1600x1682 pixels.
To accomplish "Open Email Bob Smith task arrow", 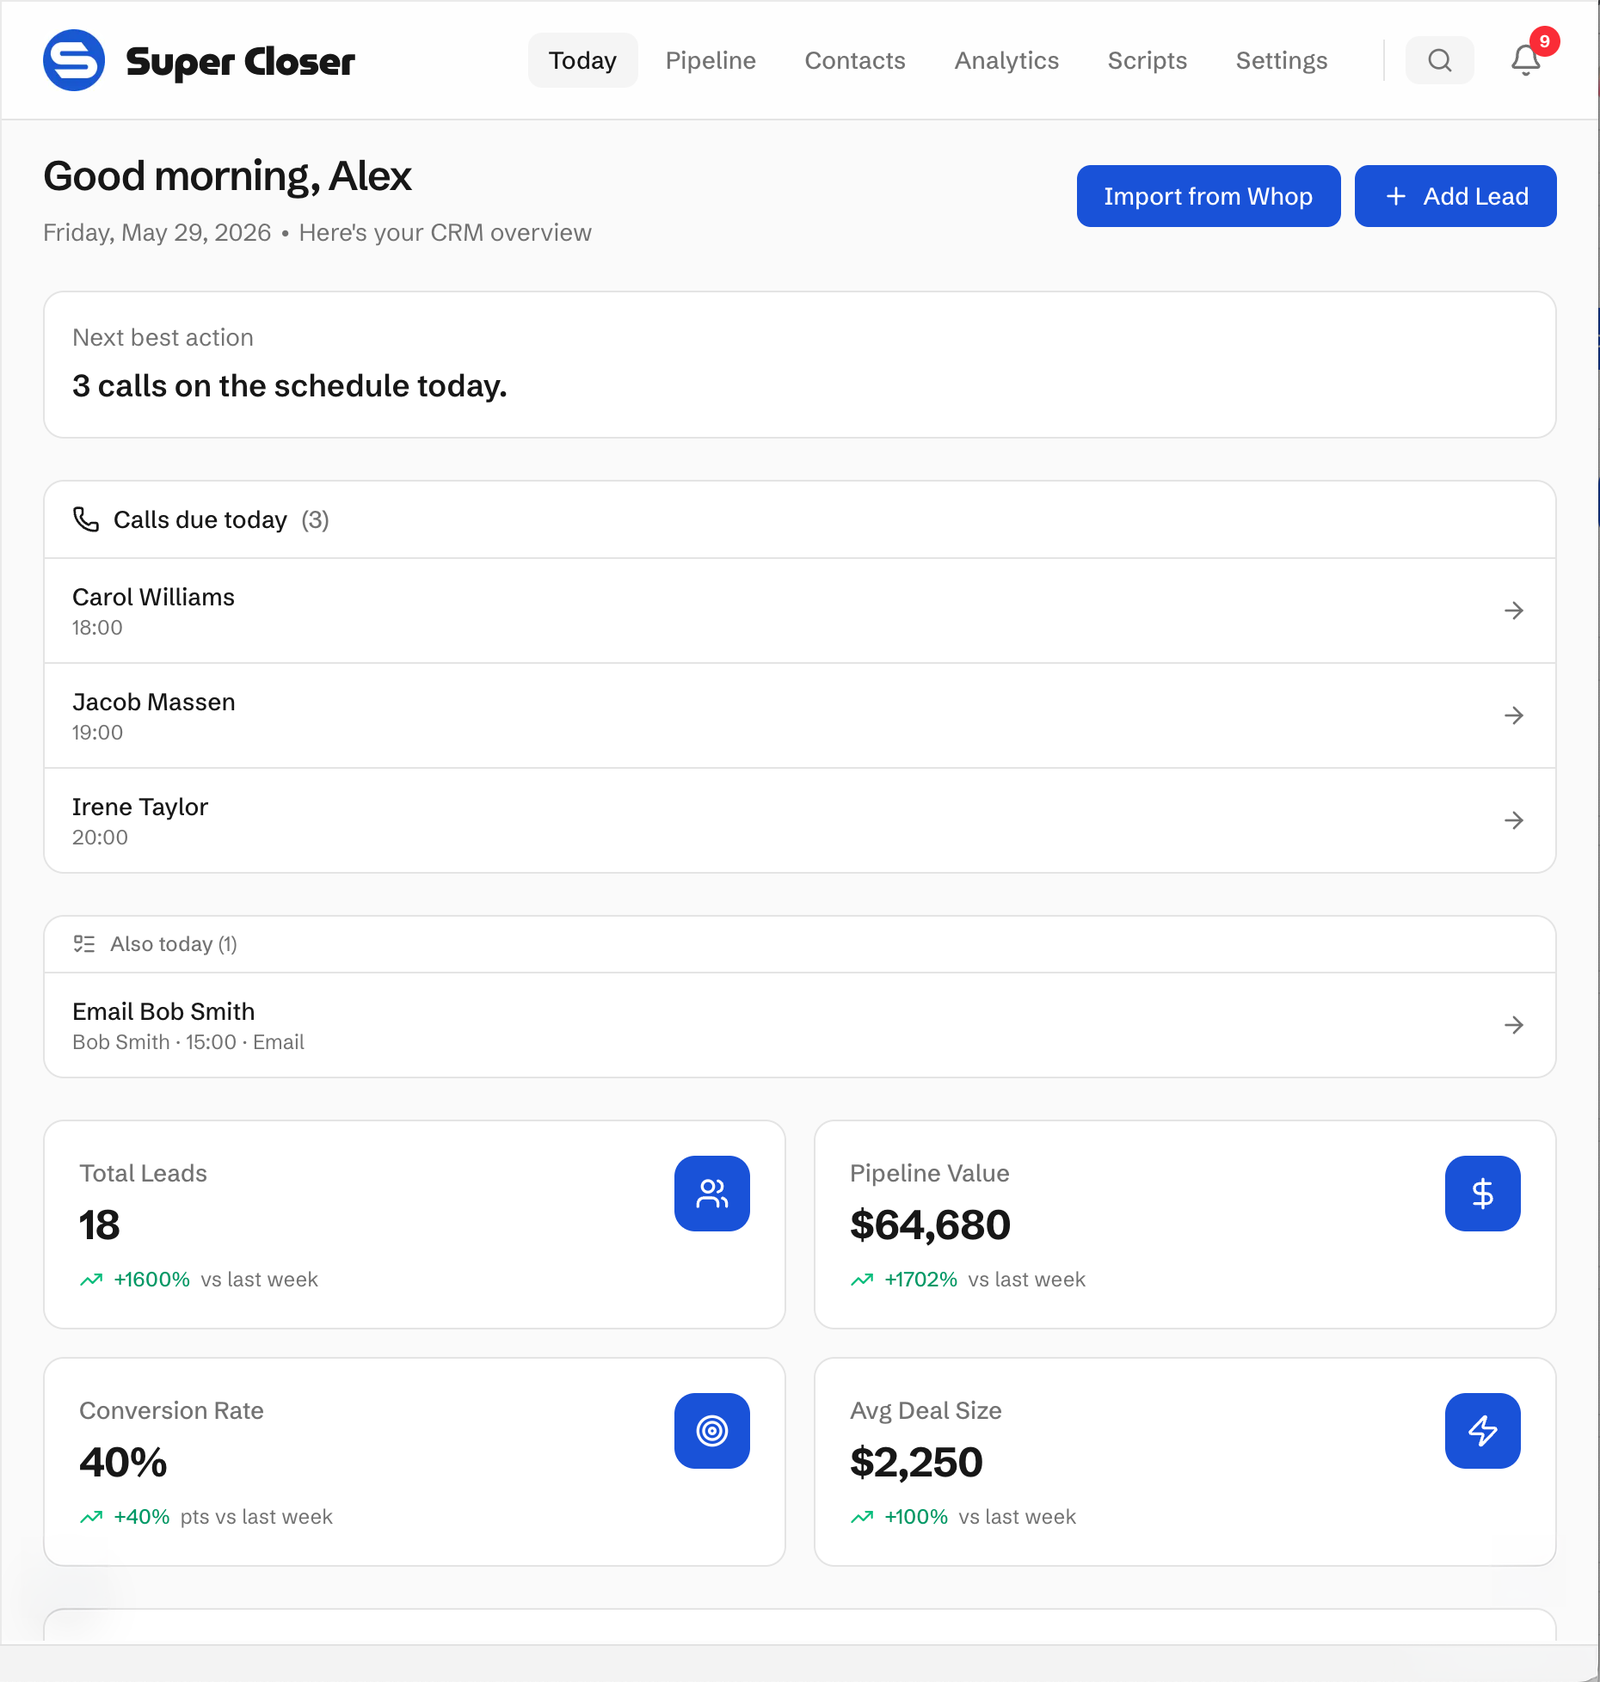I will 1514,1025.
